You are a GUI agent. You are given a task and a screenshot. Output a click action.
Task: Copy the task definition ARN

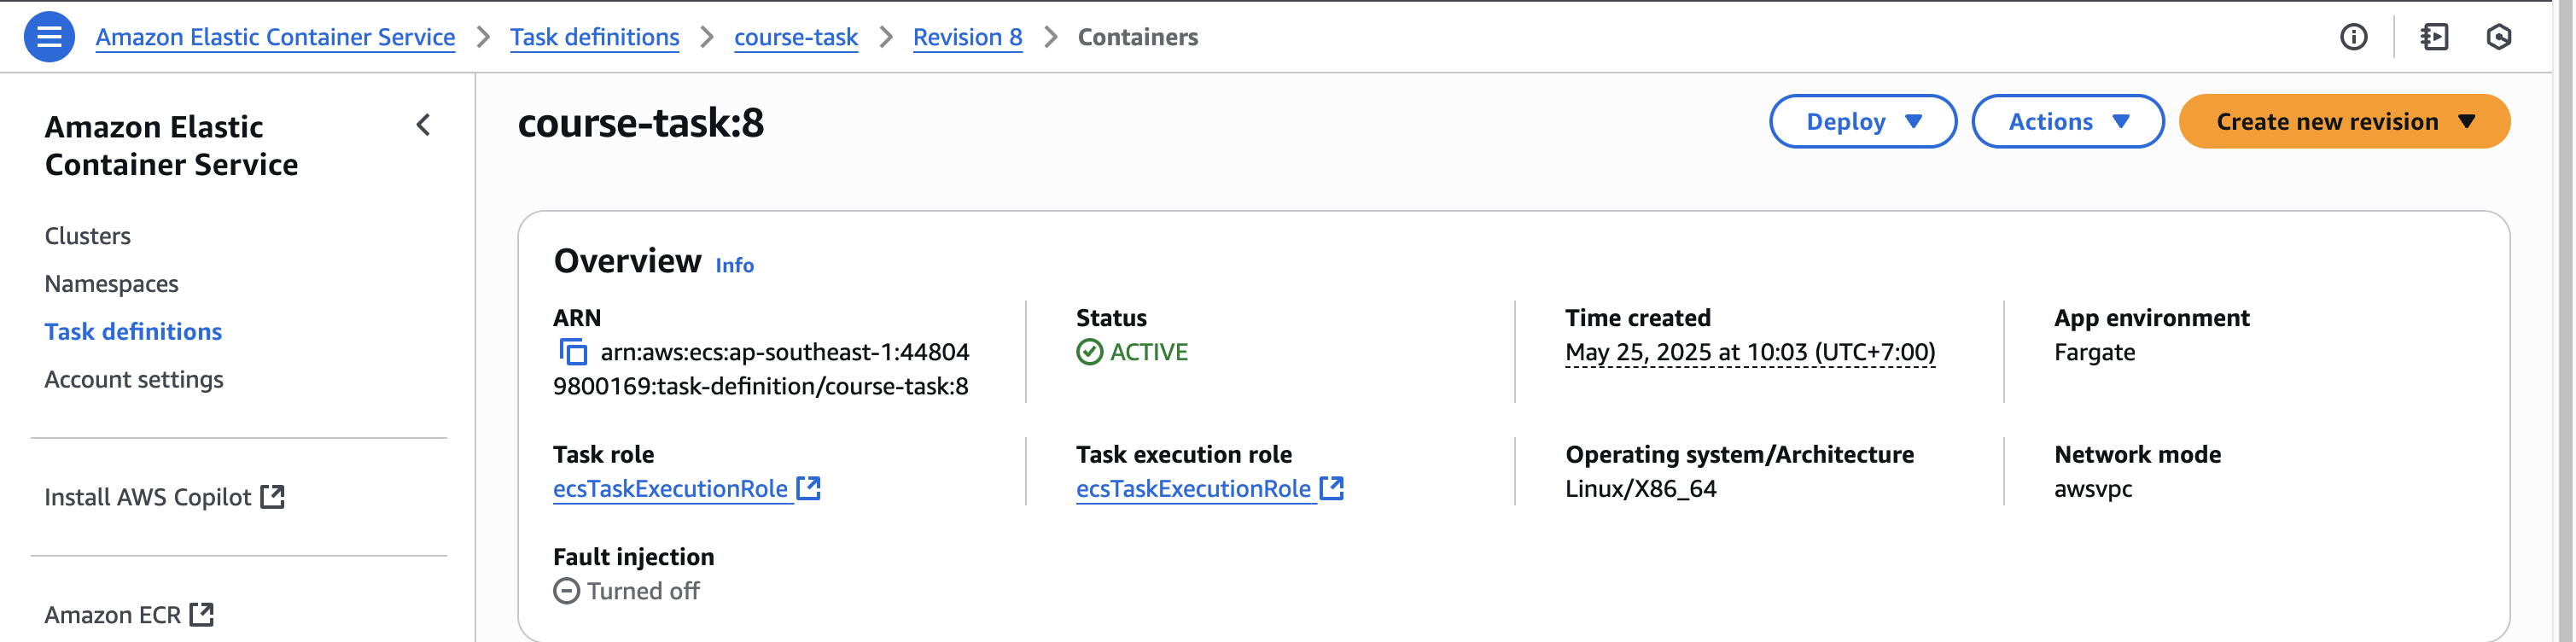(x=573, y=352)
